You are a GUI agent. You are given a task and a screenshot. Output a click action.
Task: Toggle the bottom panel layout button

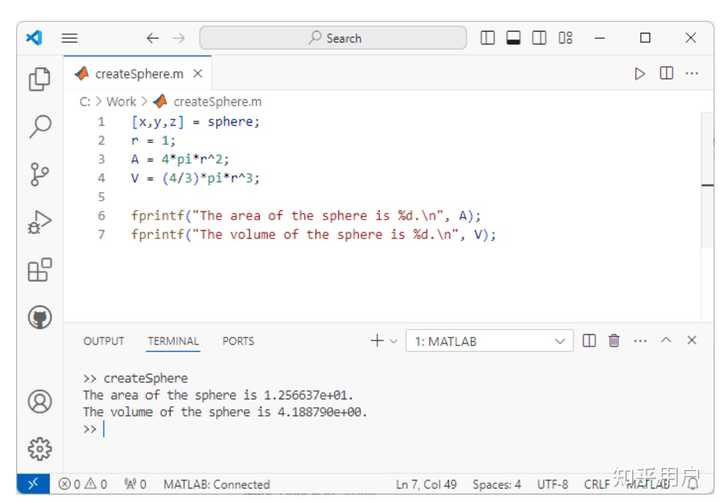tap(514, 38)
